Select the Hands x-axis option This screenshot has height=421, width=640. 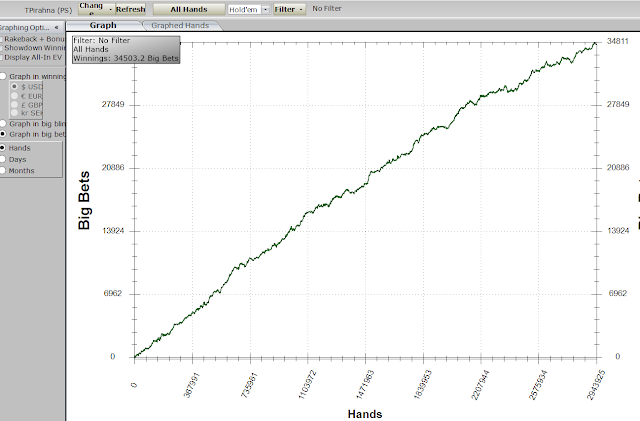pyautogui.click(x=2, y=148)
